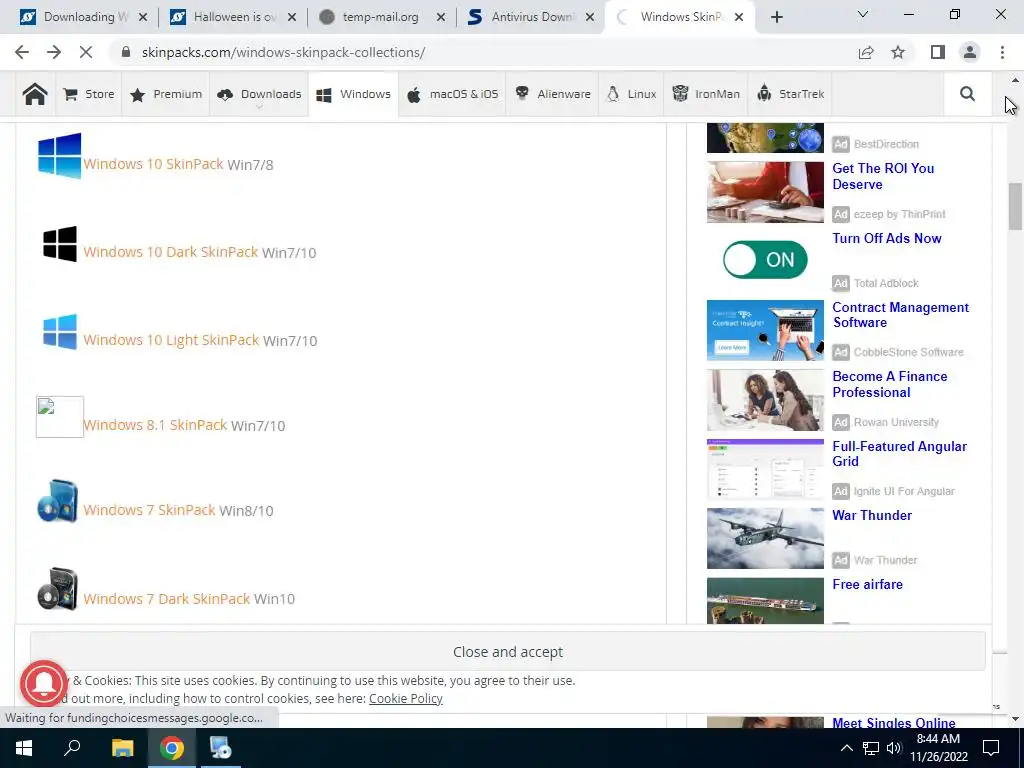Click the black Windows 10 Dark logo

(59, 244)
